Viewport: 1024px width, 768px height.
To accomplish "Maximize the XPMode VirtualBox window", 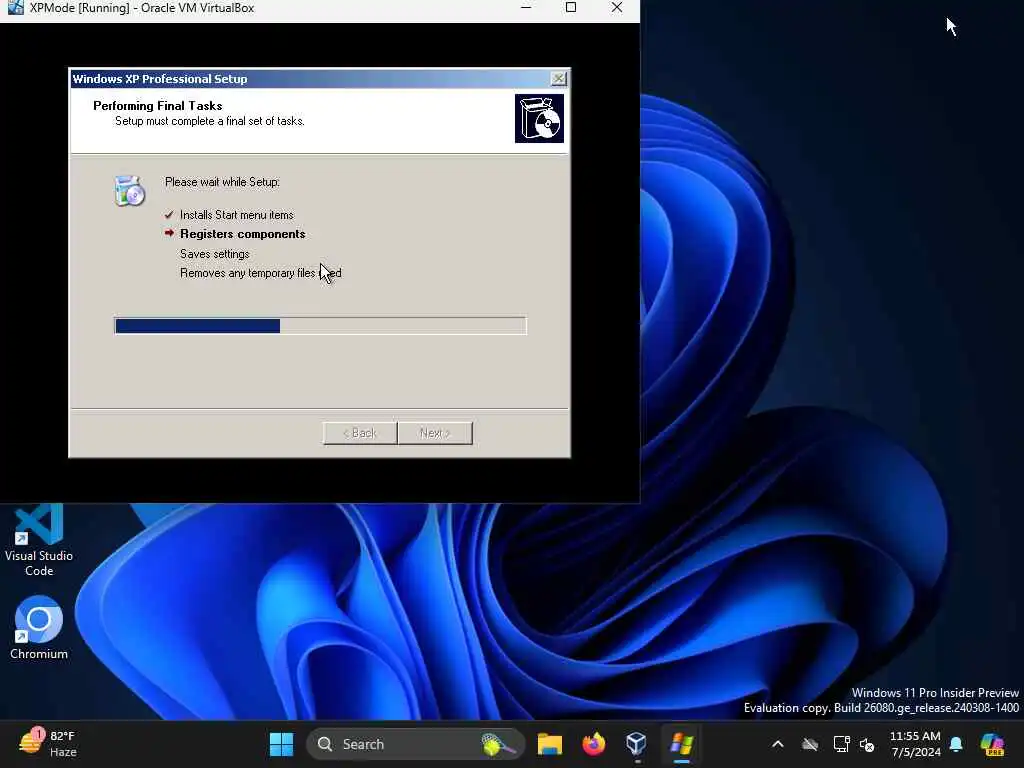I will (x=571, y=7).
